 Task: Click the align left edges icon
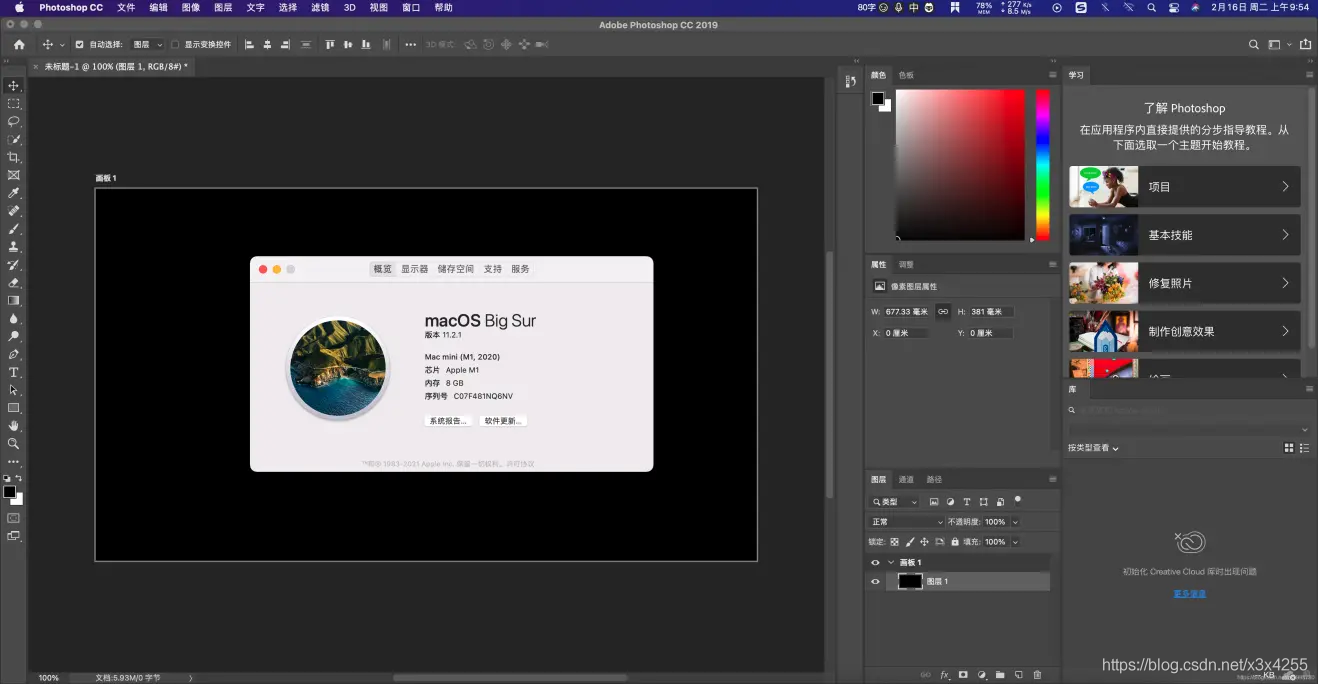click(250, 45)
